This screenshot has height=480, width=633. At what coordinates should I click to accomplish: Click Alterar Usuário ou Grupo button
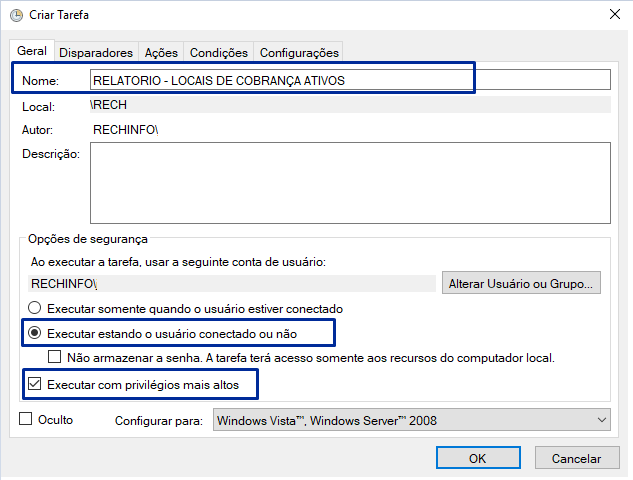521,283
